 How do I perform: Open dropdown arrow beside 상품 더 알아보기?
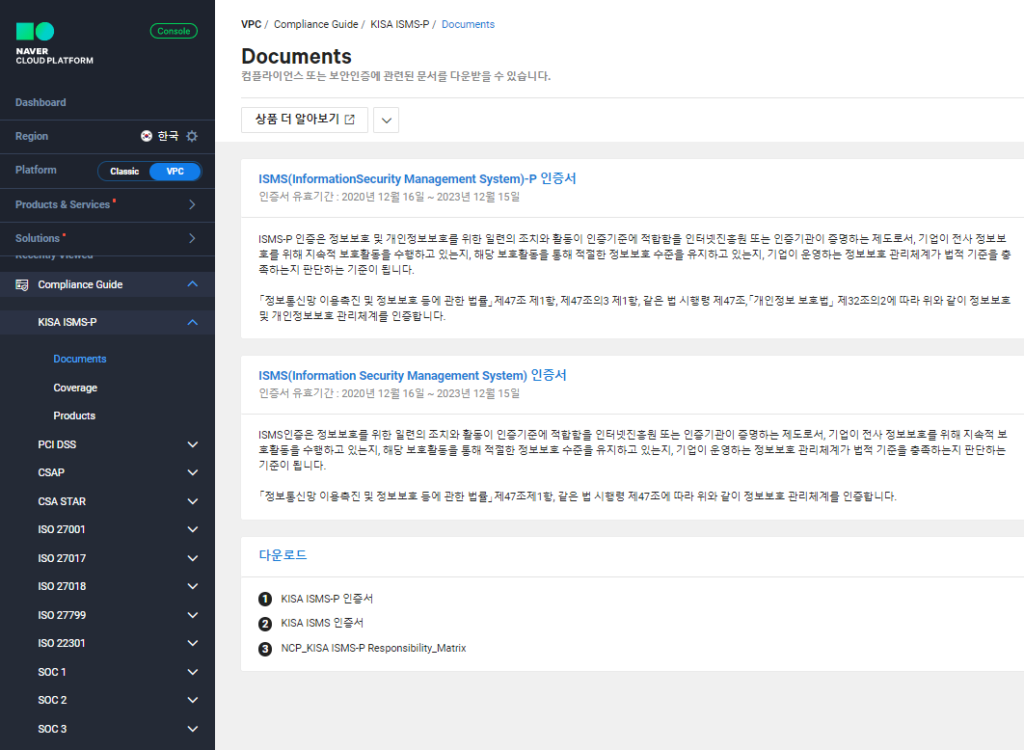tap(386, 120)
